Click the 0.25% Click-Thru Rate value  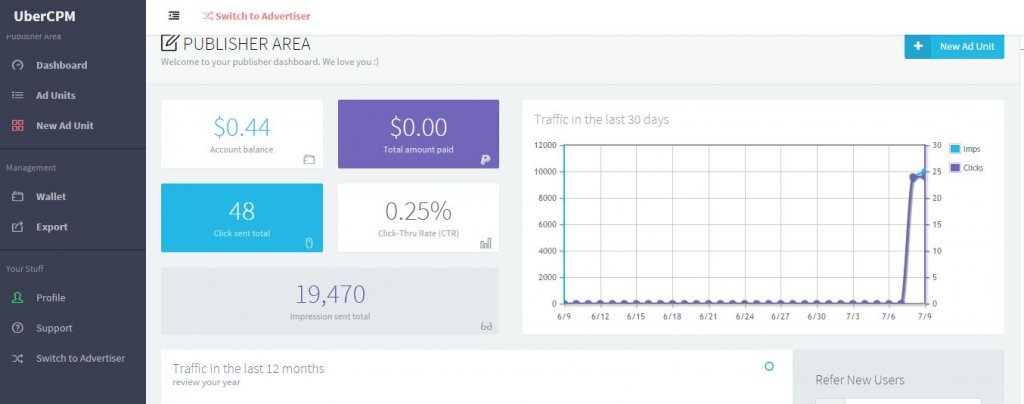[419, 211]
